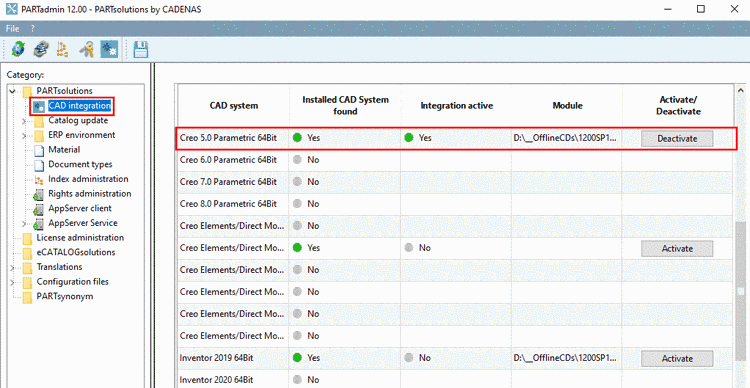Expand the AppServer Service tree node
The width and height of the screenshot is (750, 388).
(x=24, y=223)
